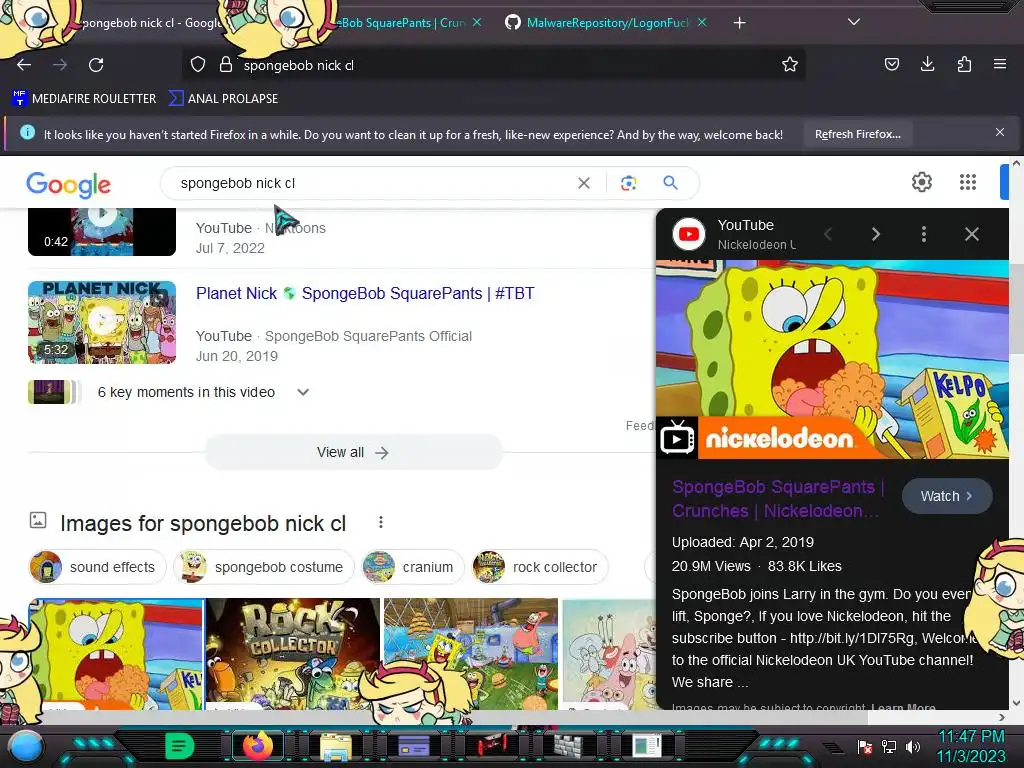This screenshot has height=768, width=1024.
Task: Search by image with Google Lens icon
Action: (628, 183)
